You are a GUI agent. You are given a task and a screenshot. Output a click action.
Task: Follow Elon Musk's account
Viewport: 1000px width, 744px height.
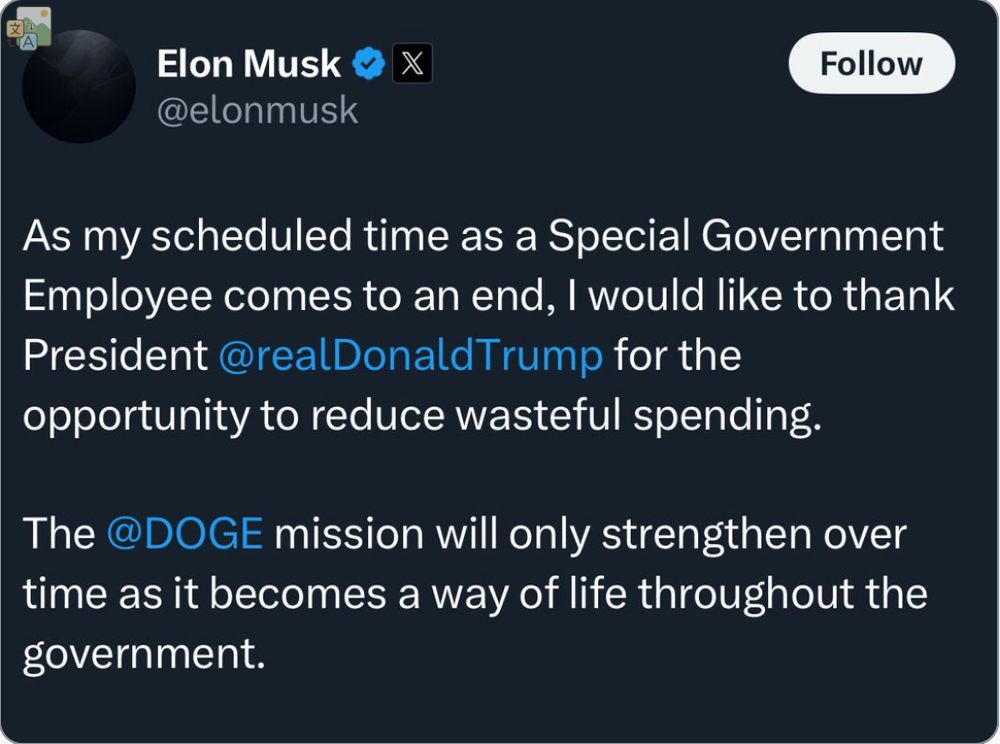point(871,64)
